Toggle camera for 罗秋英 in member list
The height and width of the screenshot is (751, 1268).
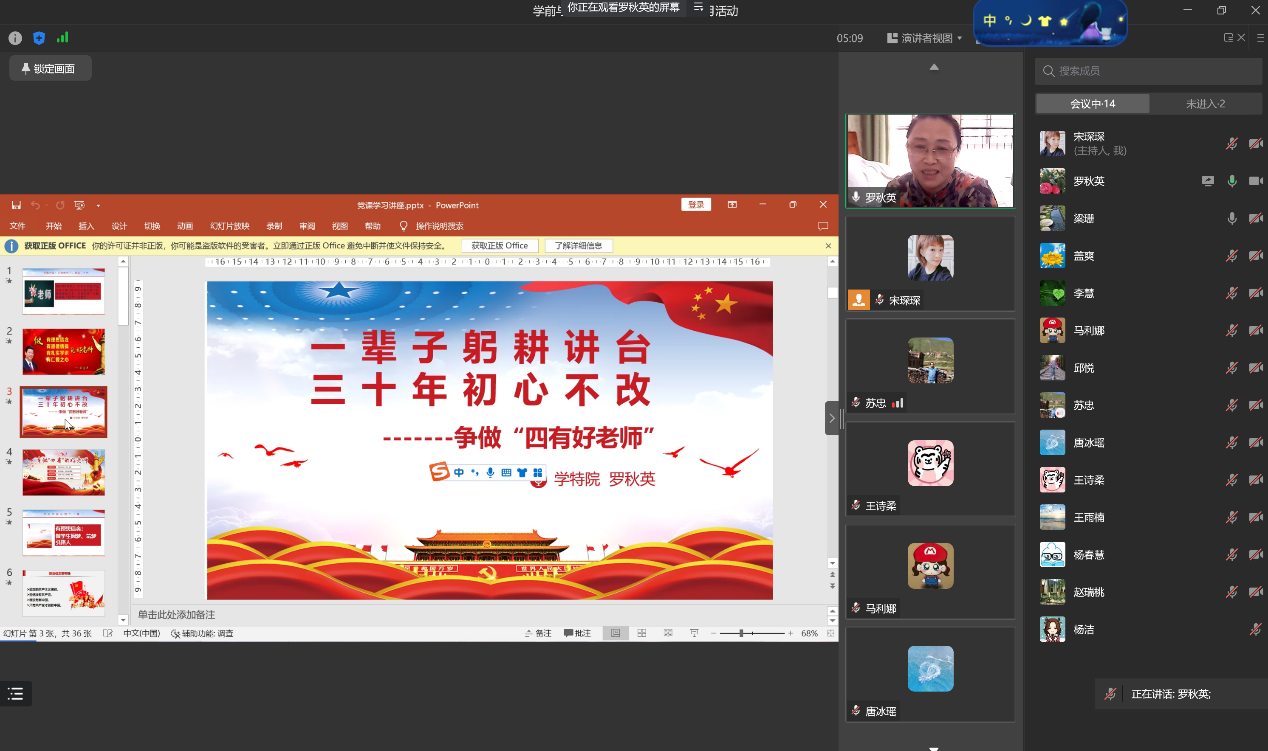pos(1255,181)
